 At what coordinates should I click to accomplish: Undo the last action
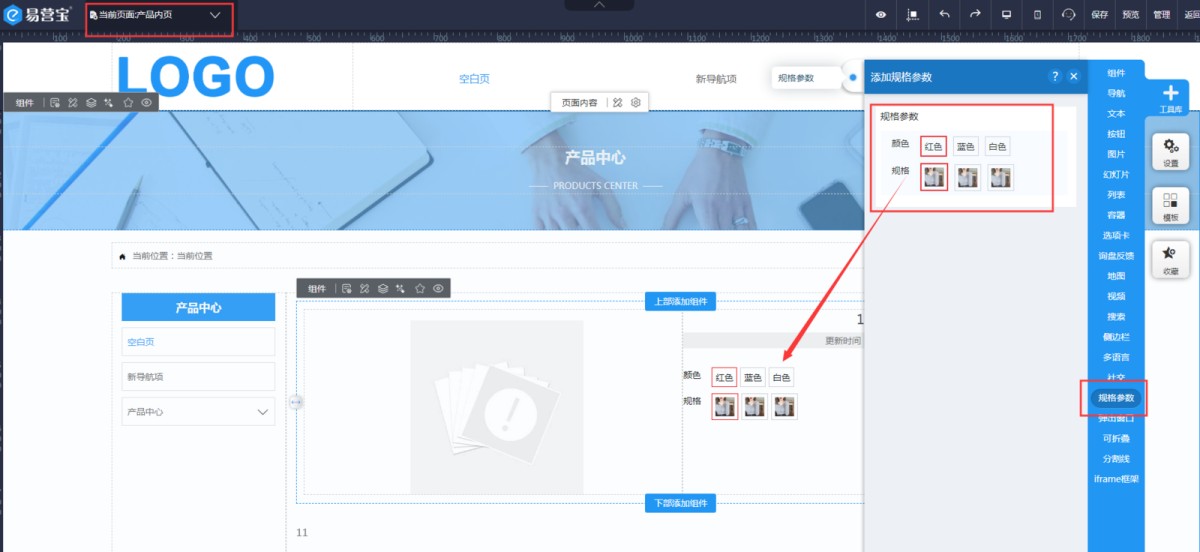click(944, 15)
